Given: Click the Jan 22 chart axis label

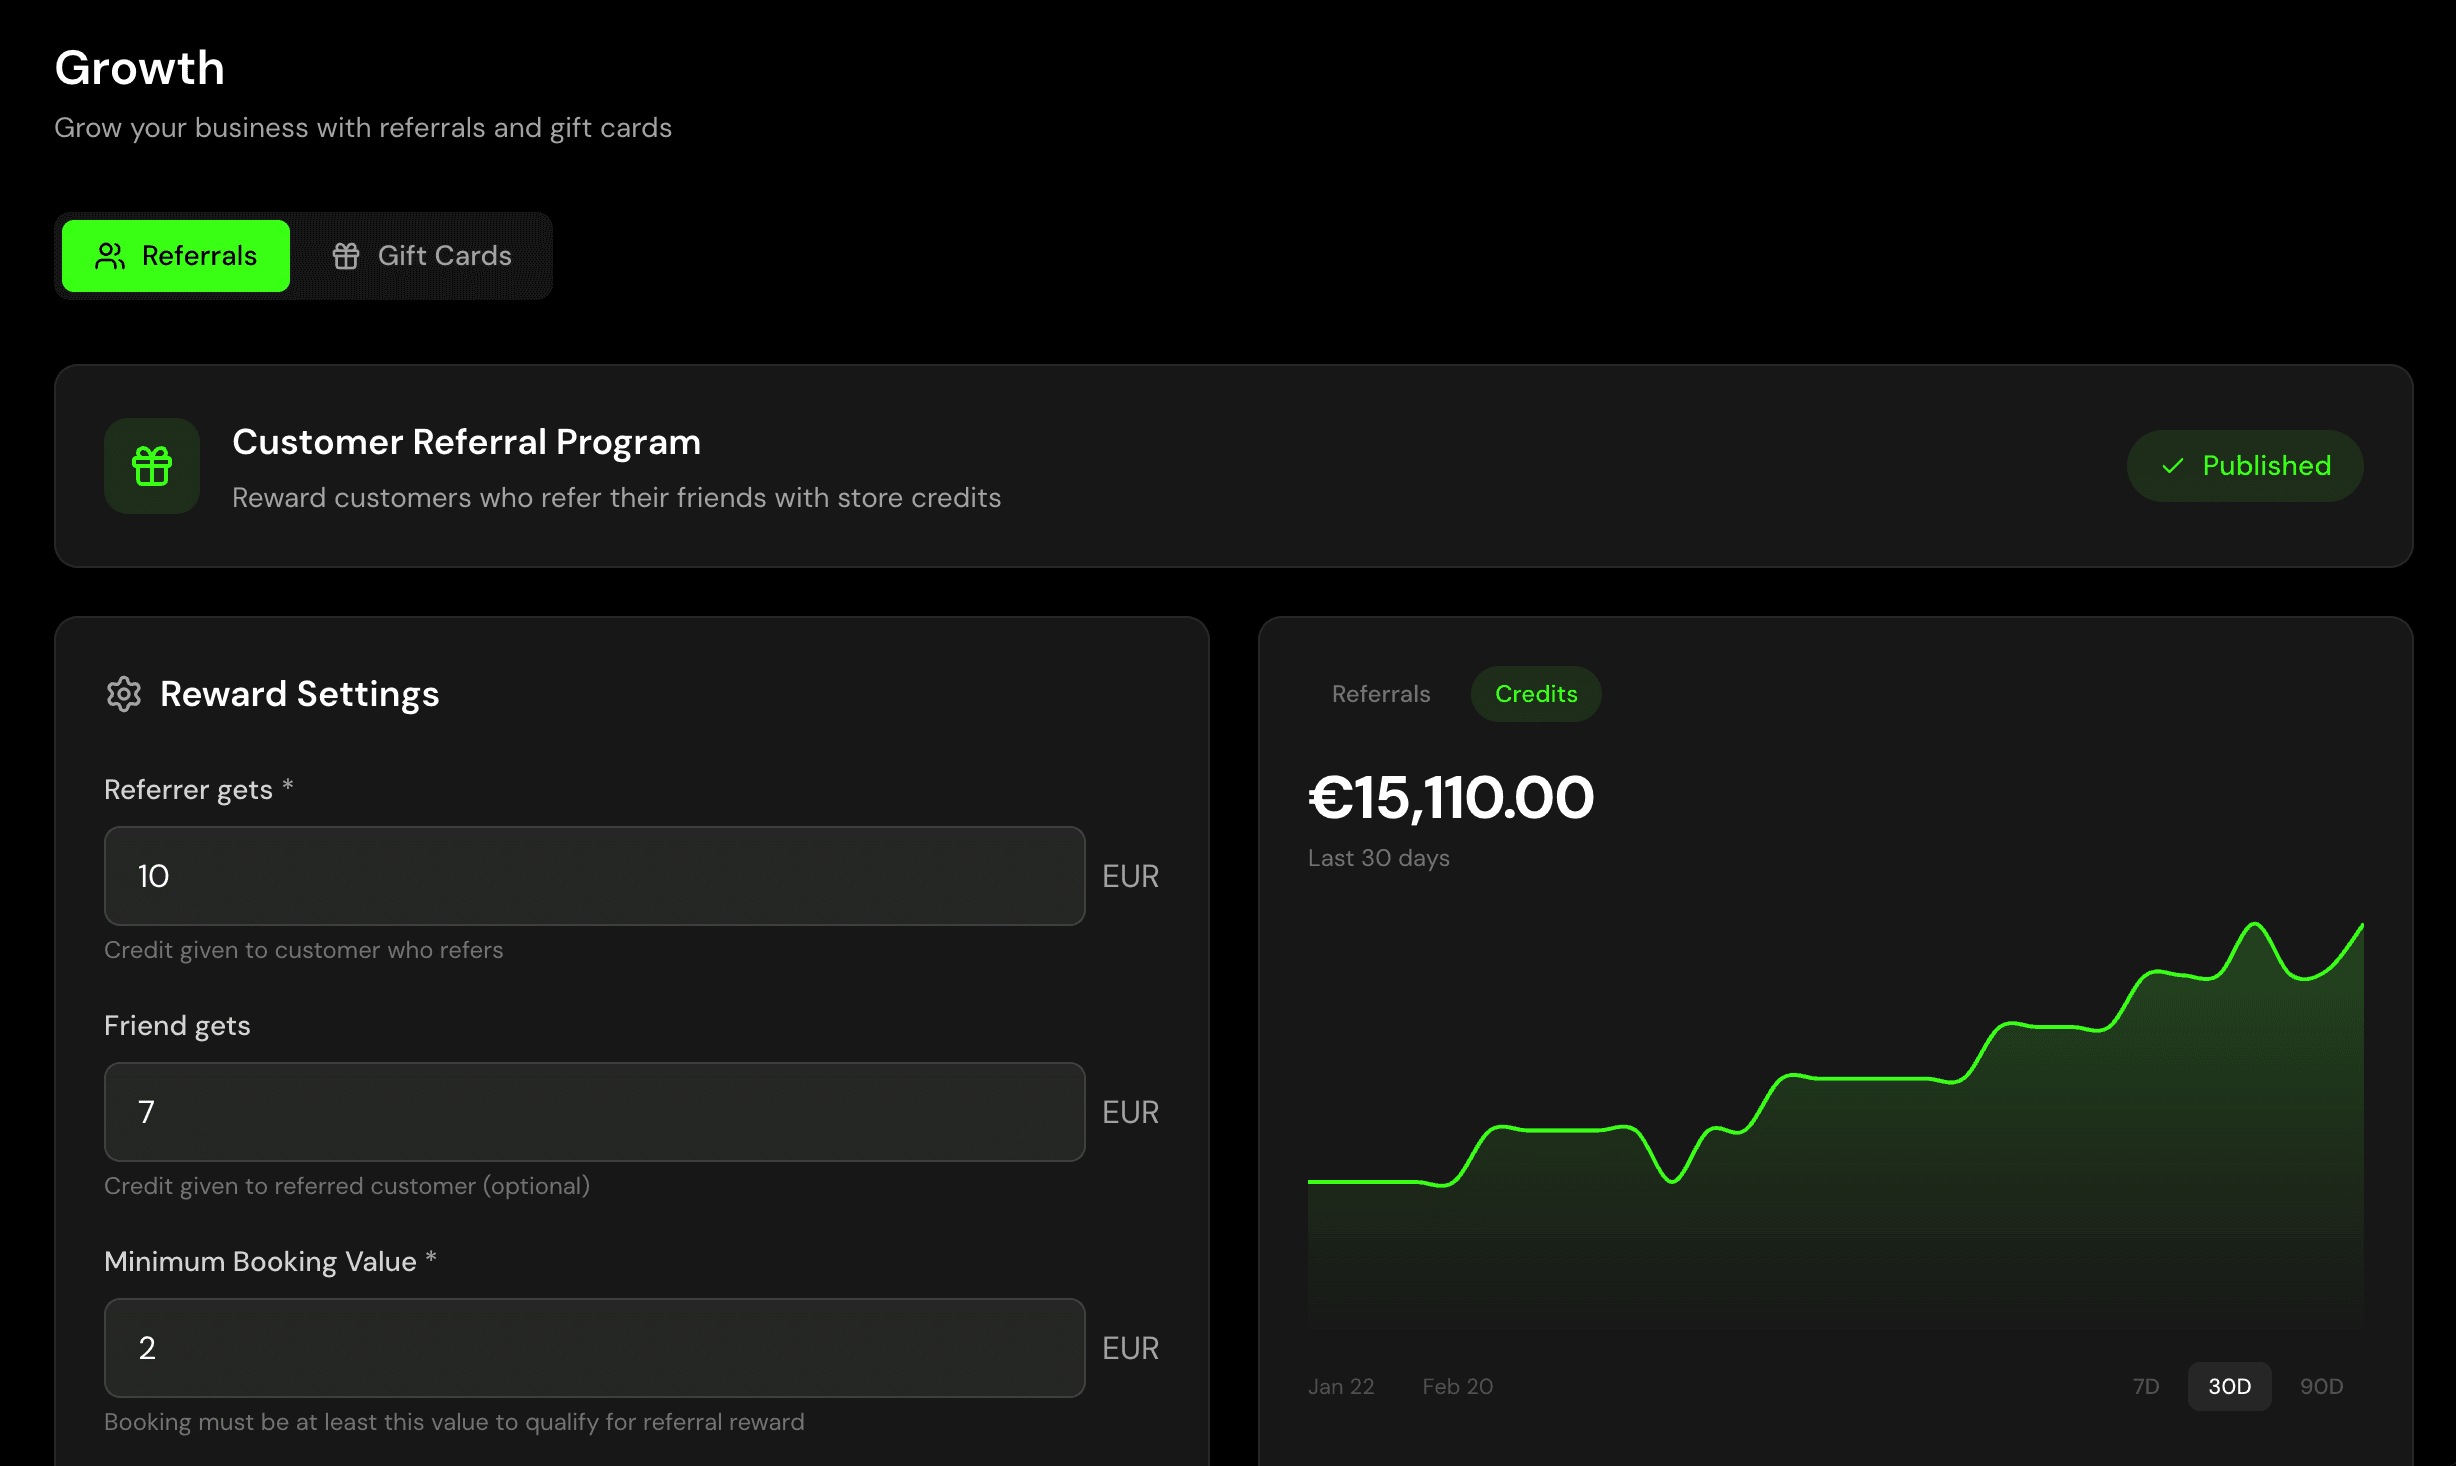Looking at the screenshot, I should click(x=1340, y=1386).
